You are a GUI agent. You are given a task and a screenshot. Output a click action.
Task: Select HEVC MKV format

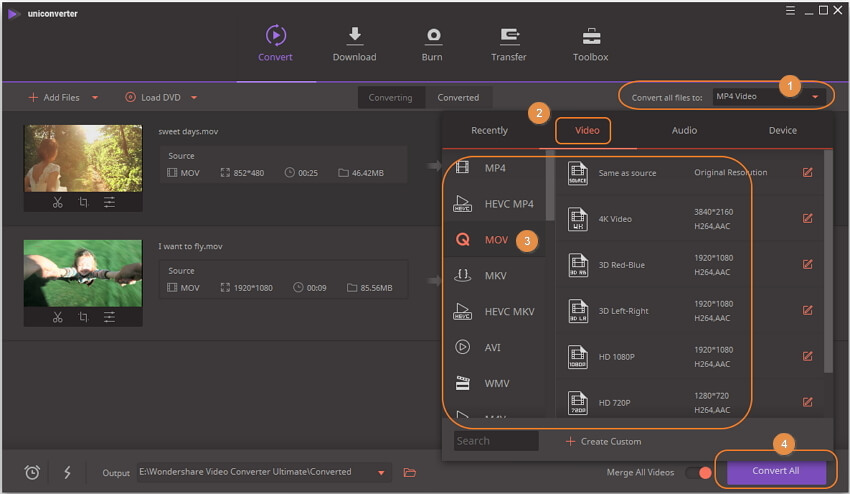click(x=495, y=311)
